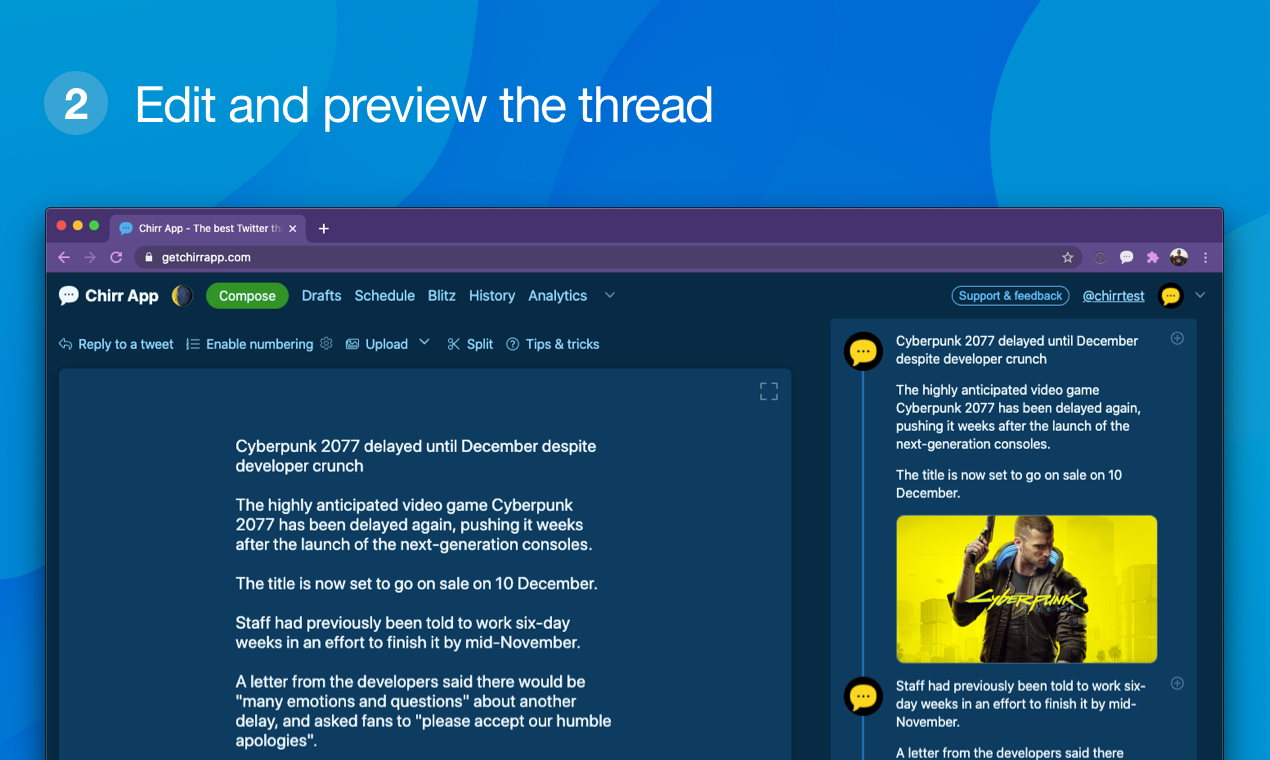Viewport: 1270px width, 760px height.
Task: Expand the account dropdown chevron
Action: point(1201,295)
